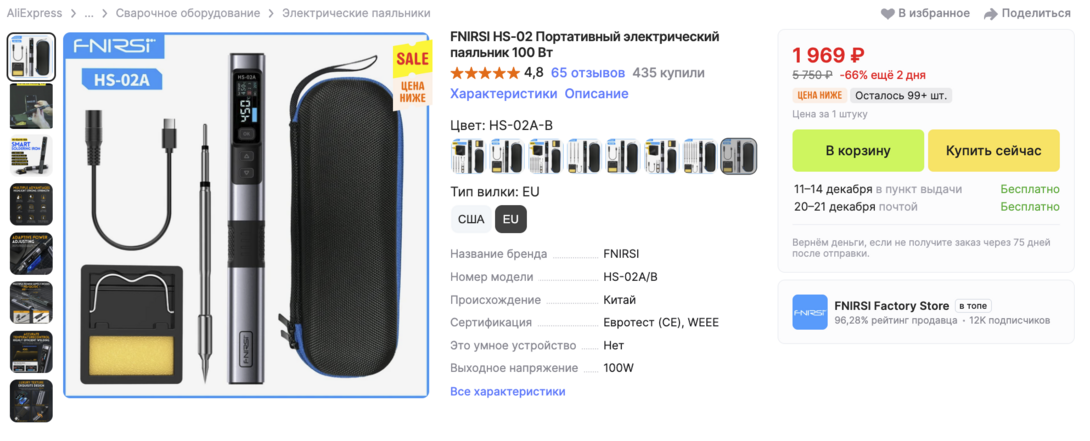
Task: Expand the breadcrumb ellipsis
Action: coord(89,13)
